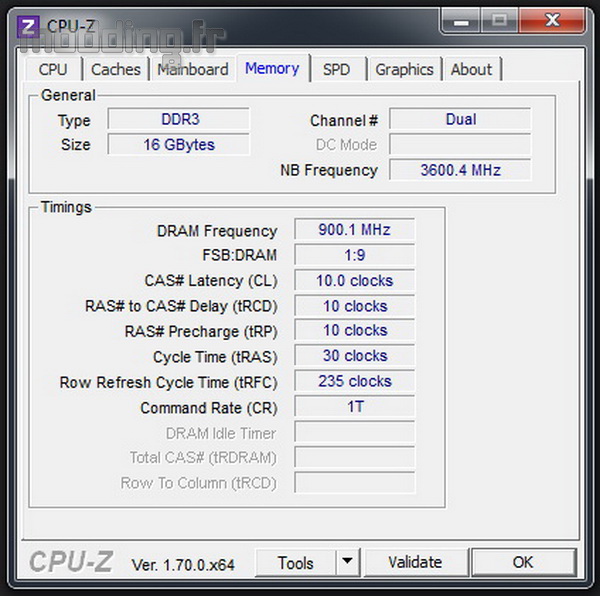Click the empty DRAM Idle Timer field

click(x=355, y=432)
